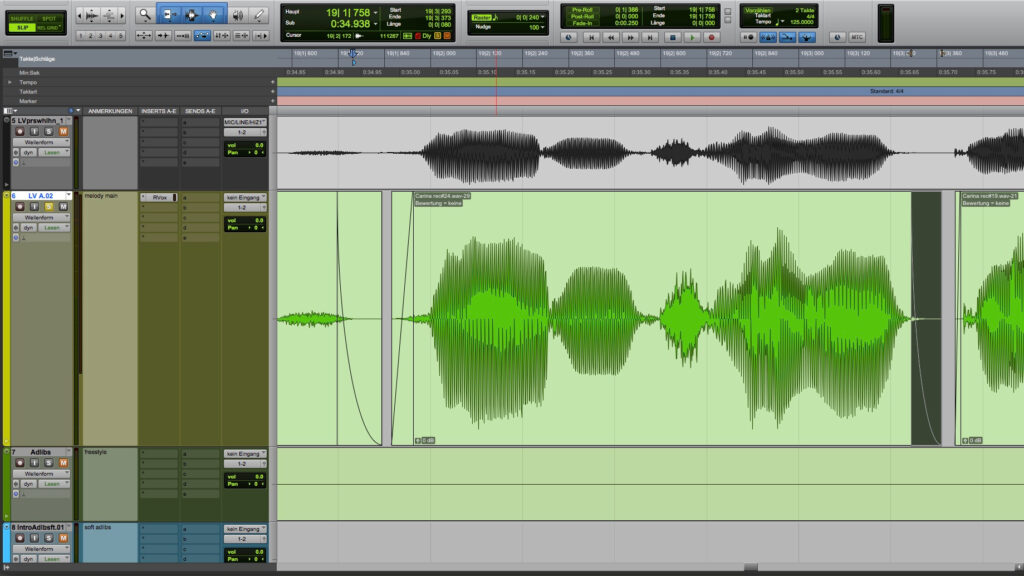Unmute the IntroAdlibsft.01 track

(63, 537)
